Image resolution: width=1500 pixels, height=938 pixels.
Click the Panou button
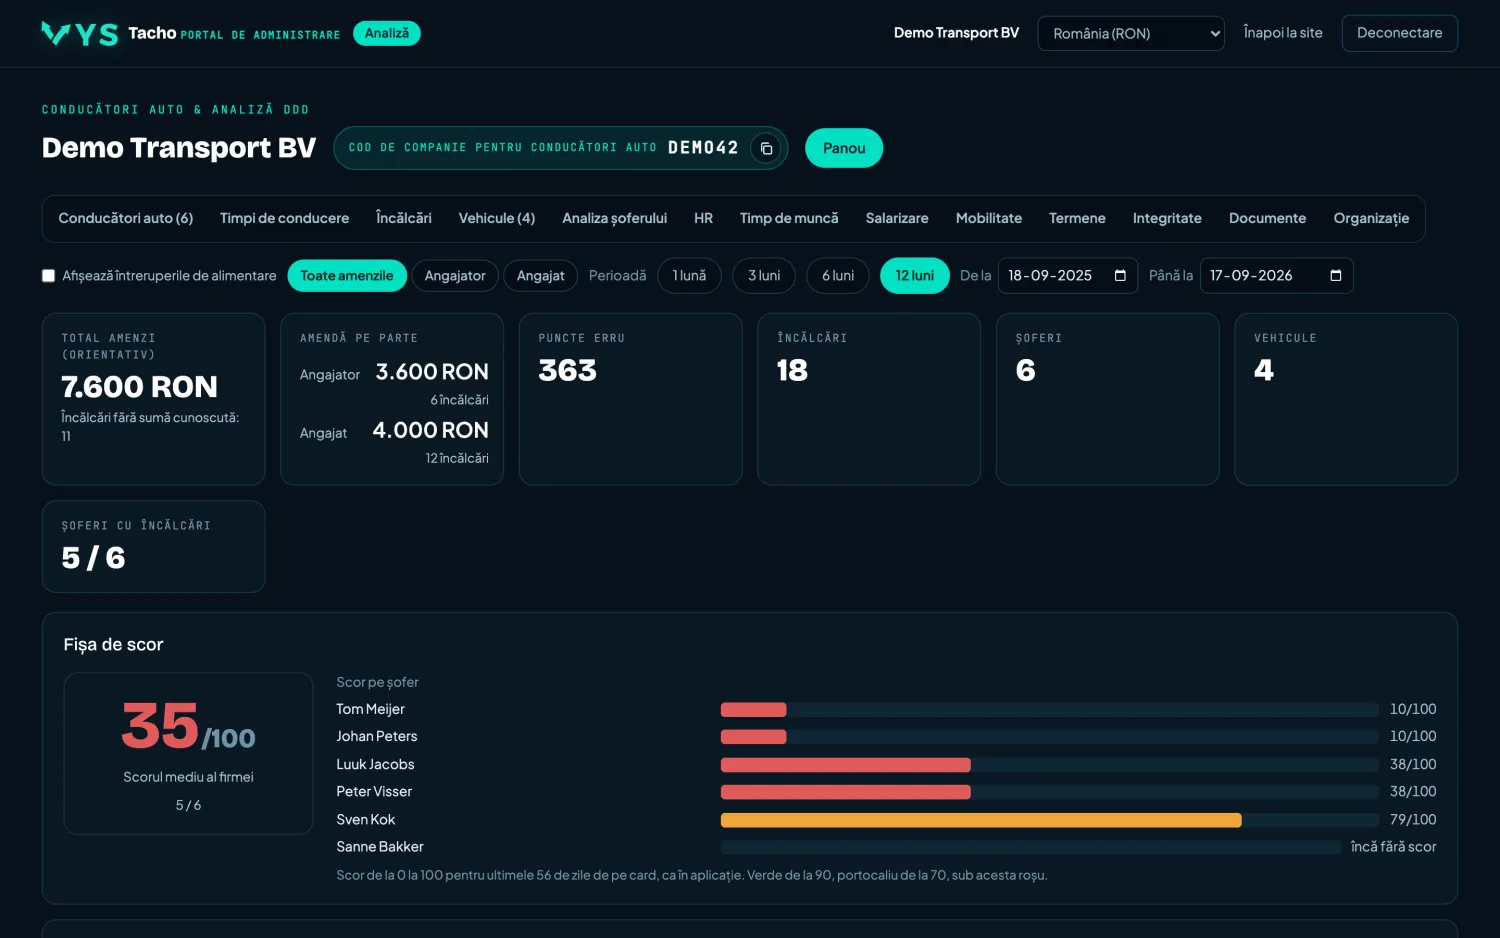pyautogui.click(x=844, y=148)
